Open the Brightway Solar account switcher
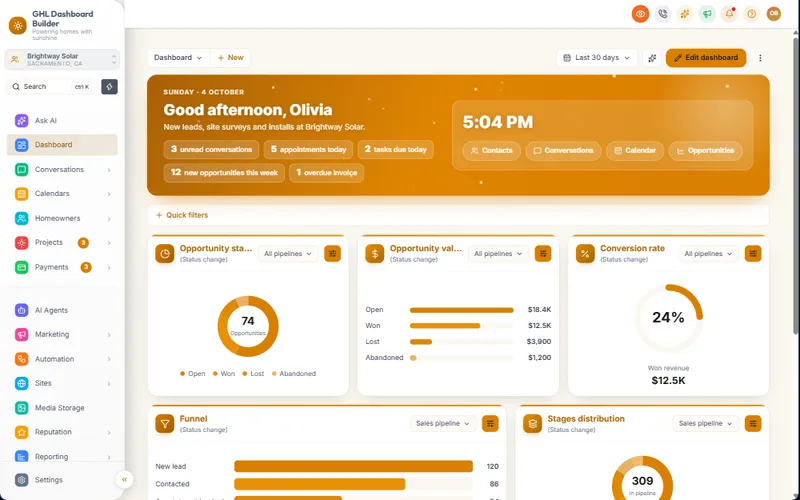 (62, 60)
